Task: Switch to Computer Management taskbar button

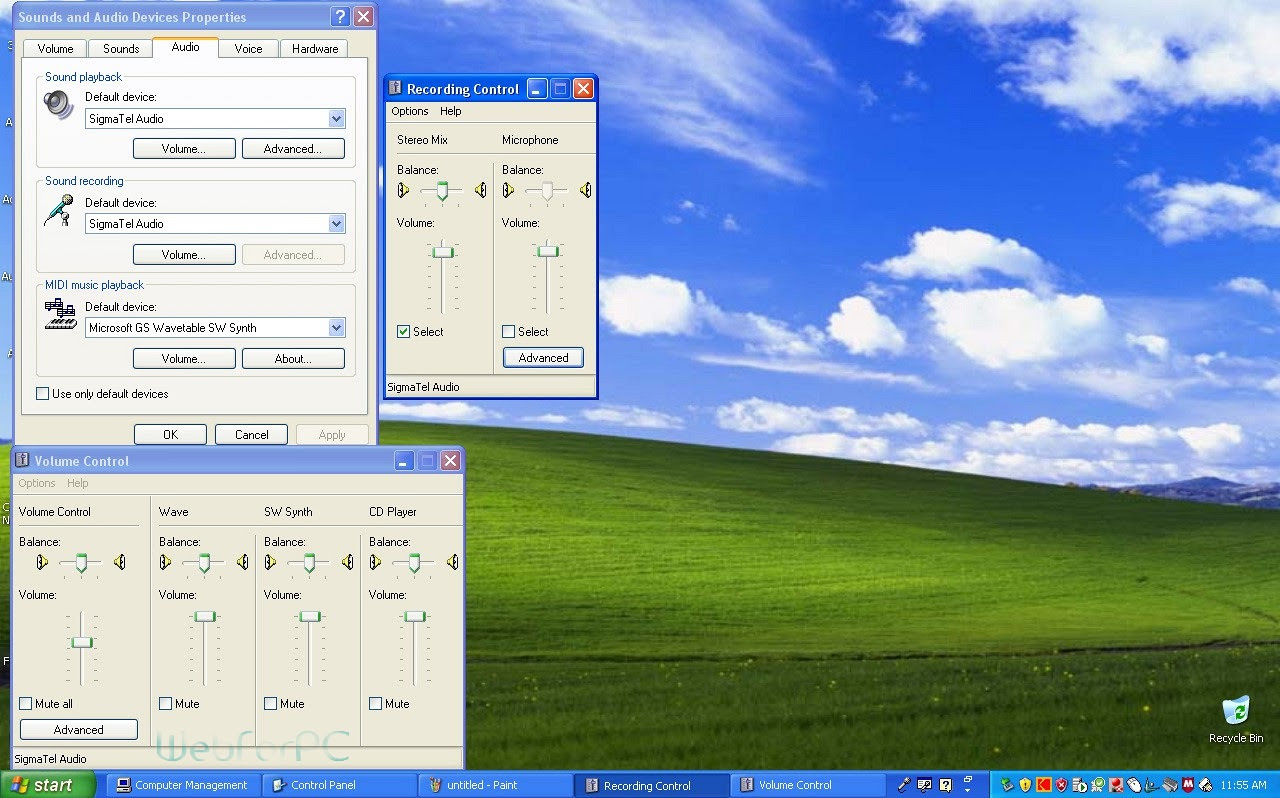Action: [184, 785]
